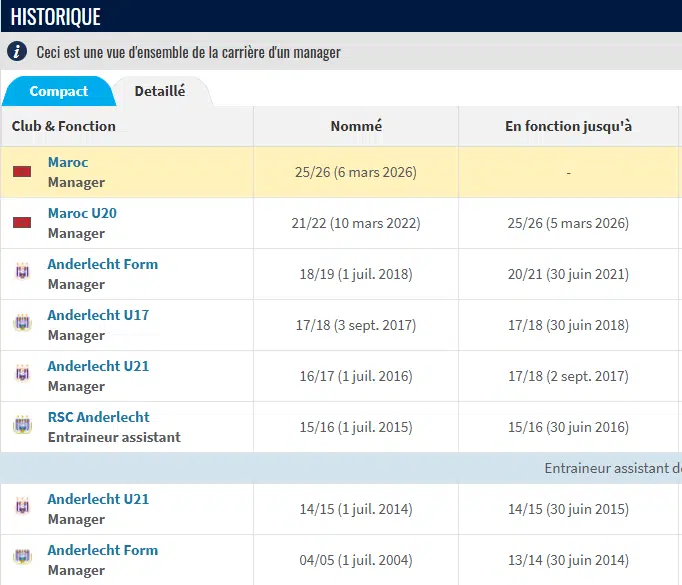This screenshot has width=682, height=585.
Task: Open the Anderlecht U17 link
Action: point(98,315)
